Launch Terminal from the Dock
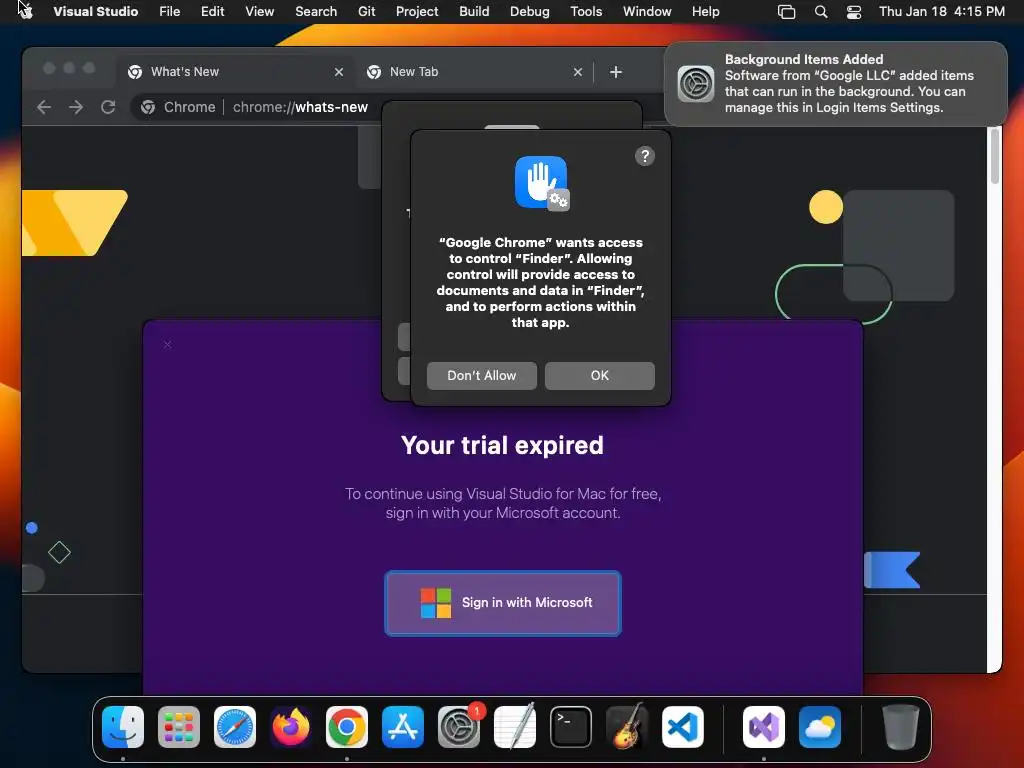 click(571, 727)
